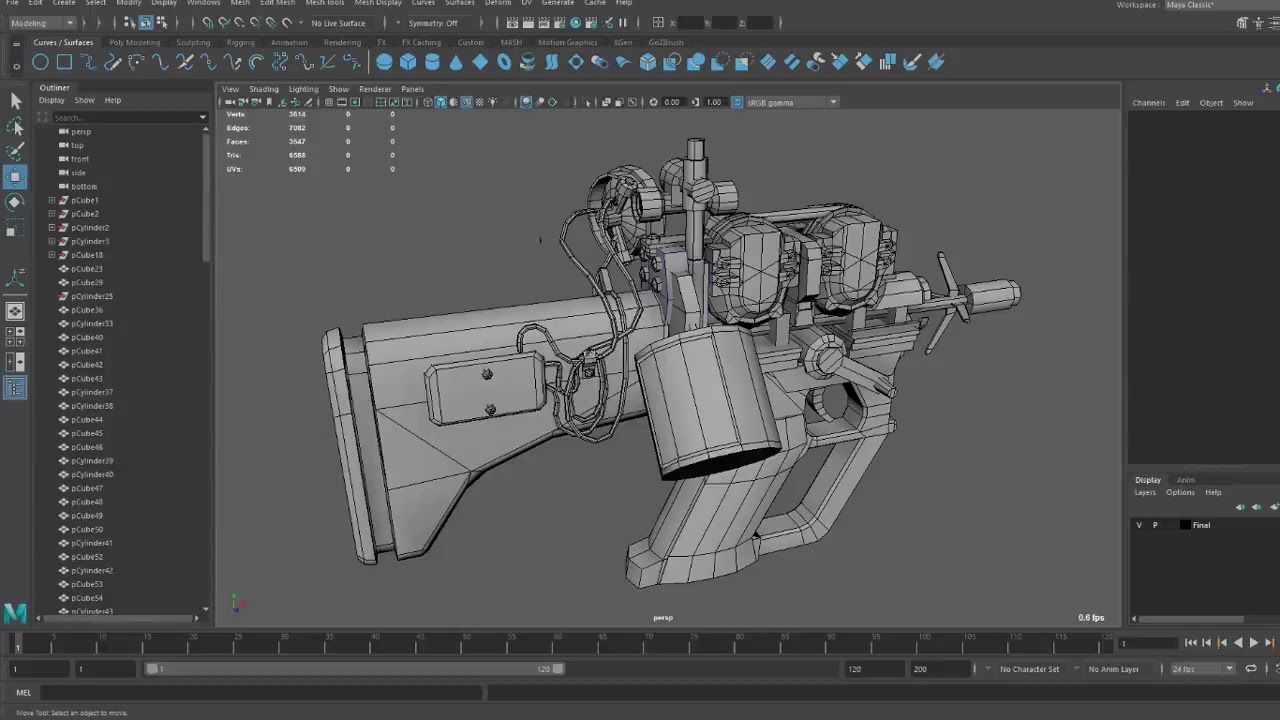This screenshot has width=1280, height=720.
Task: Select the Paint Selection tool
Action: (15, 151)
